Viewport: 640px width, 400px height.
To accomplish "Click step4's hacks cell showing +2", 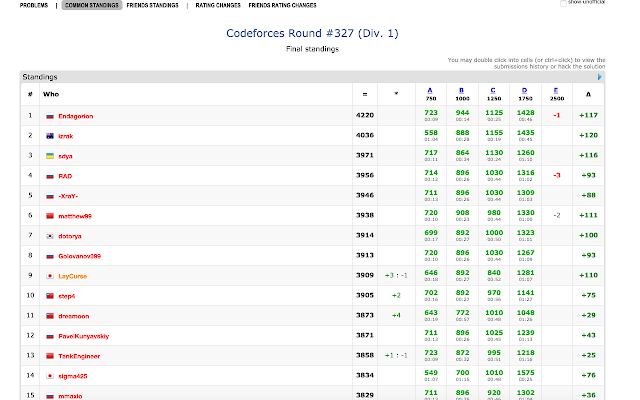I will [x=396, y=296].
